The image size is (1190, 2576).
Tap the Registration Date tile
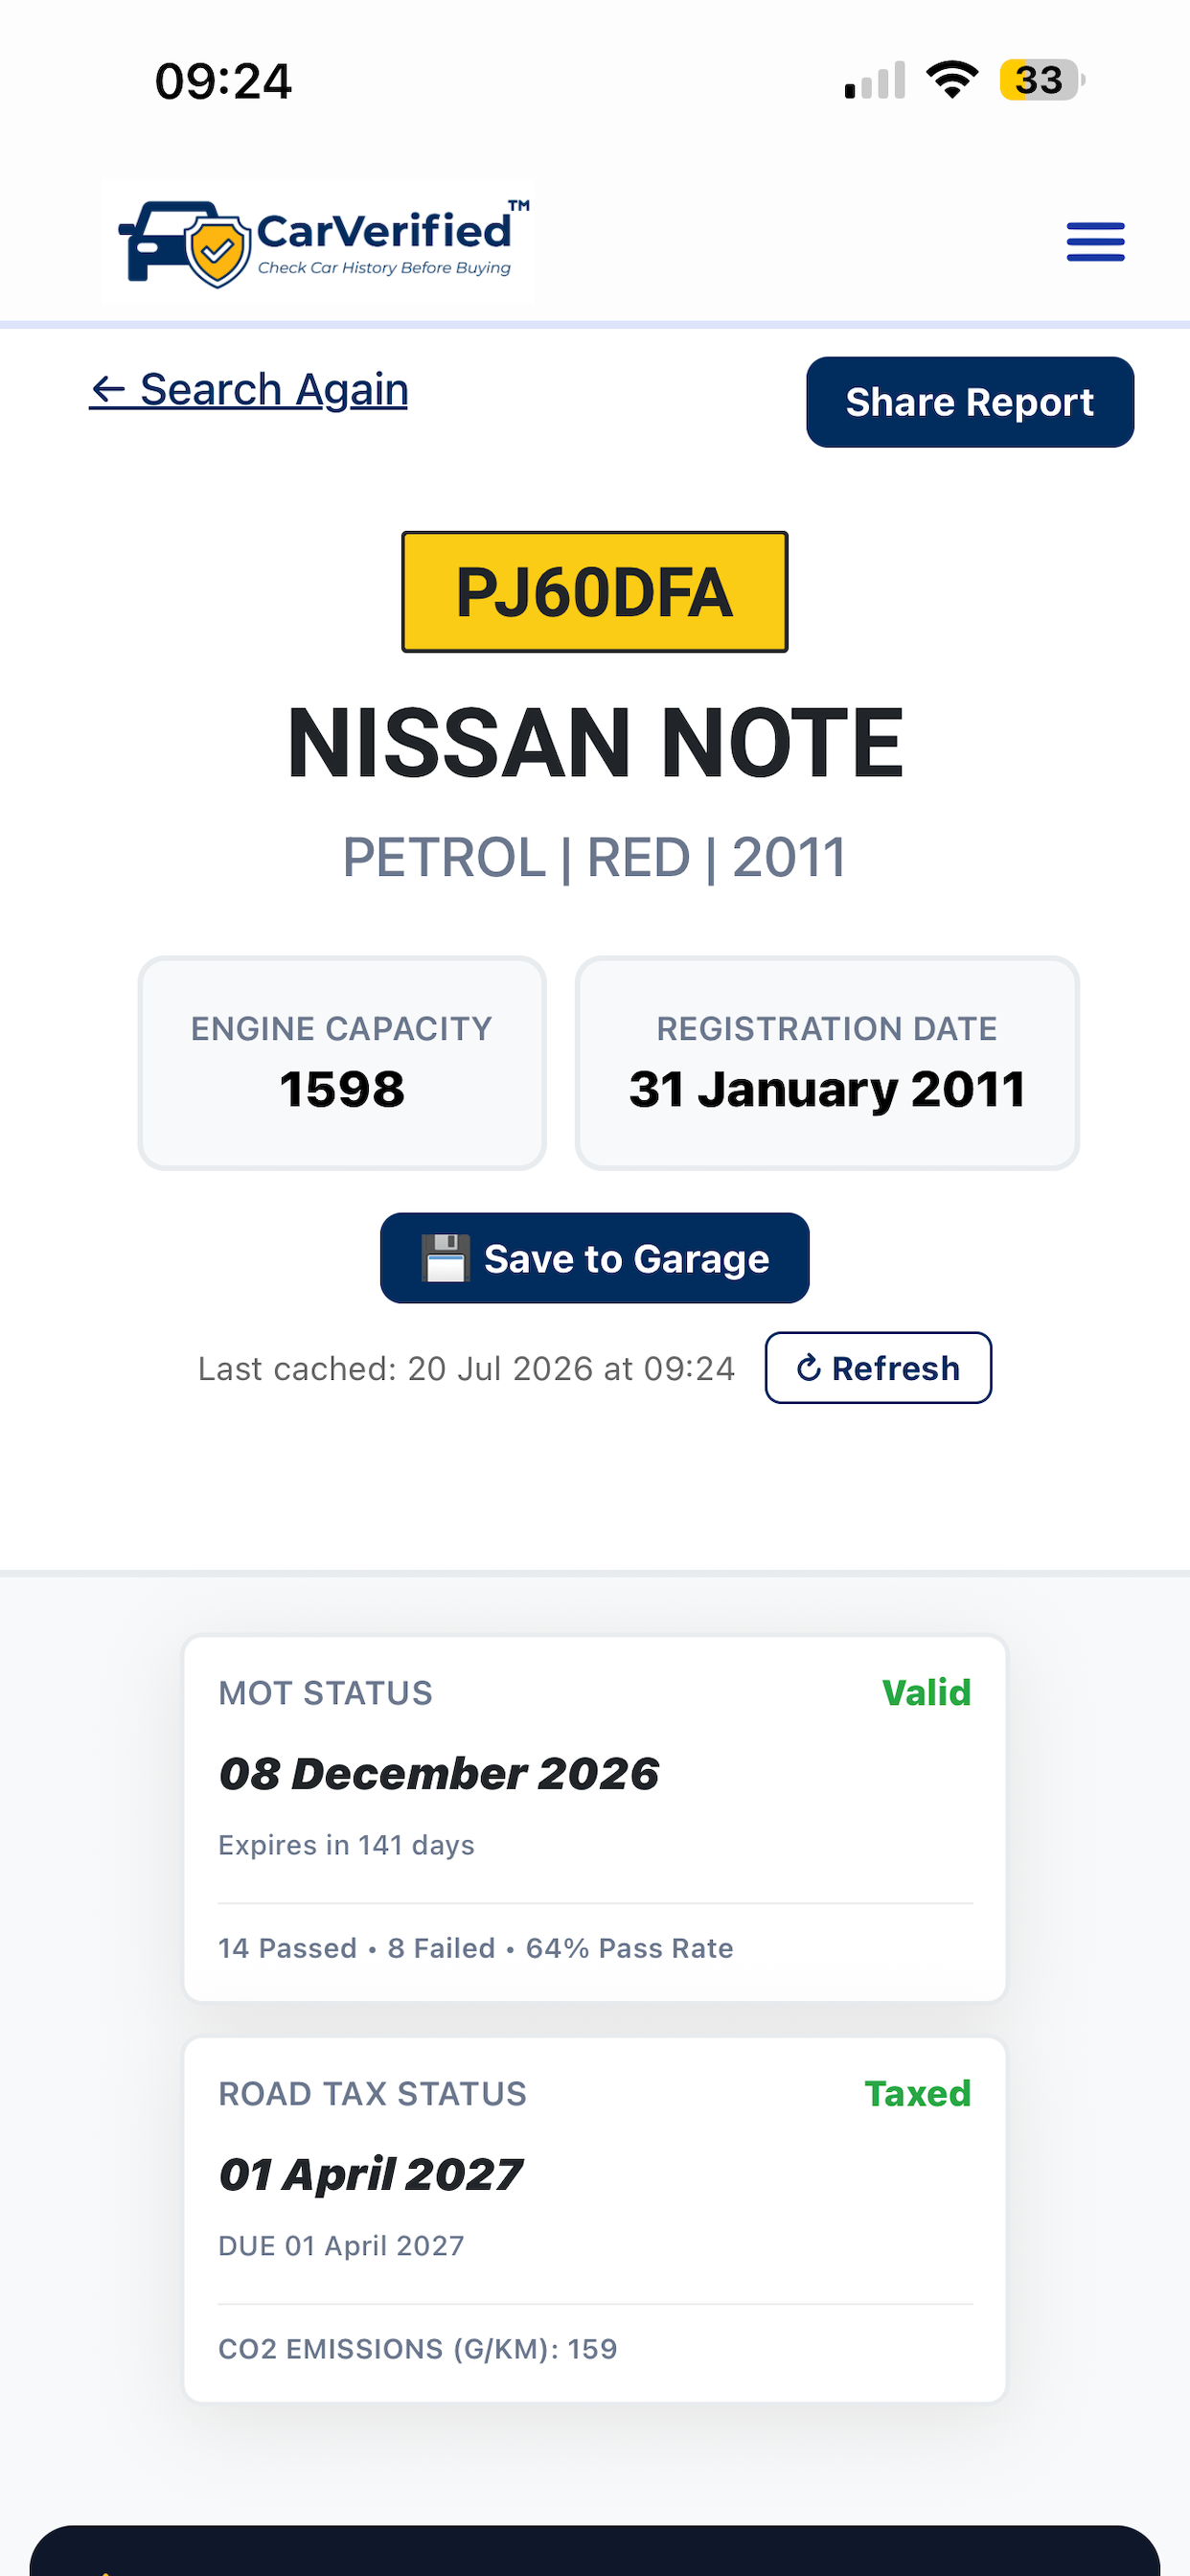click(827, 1063)
